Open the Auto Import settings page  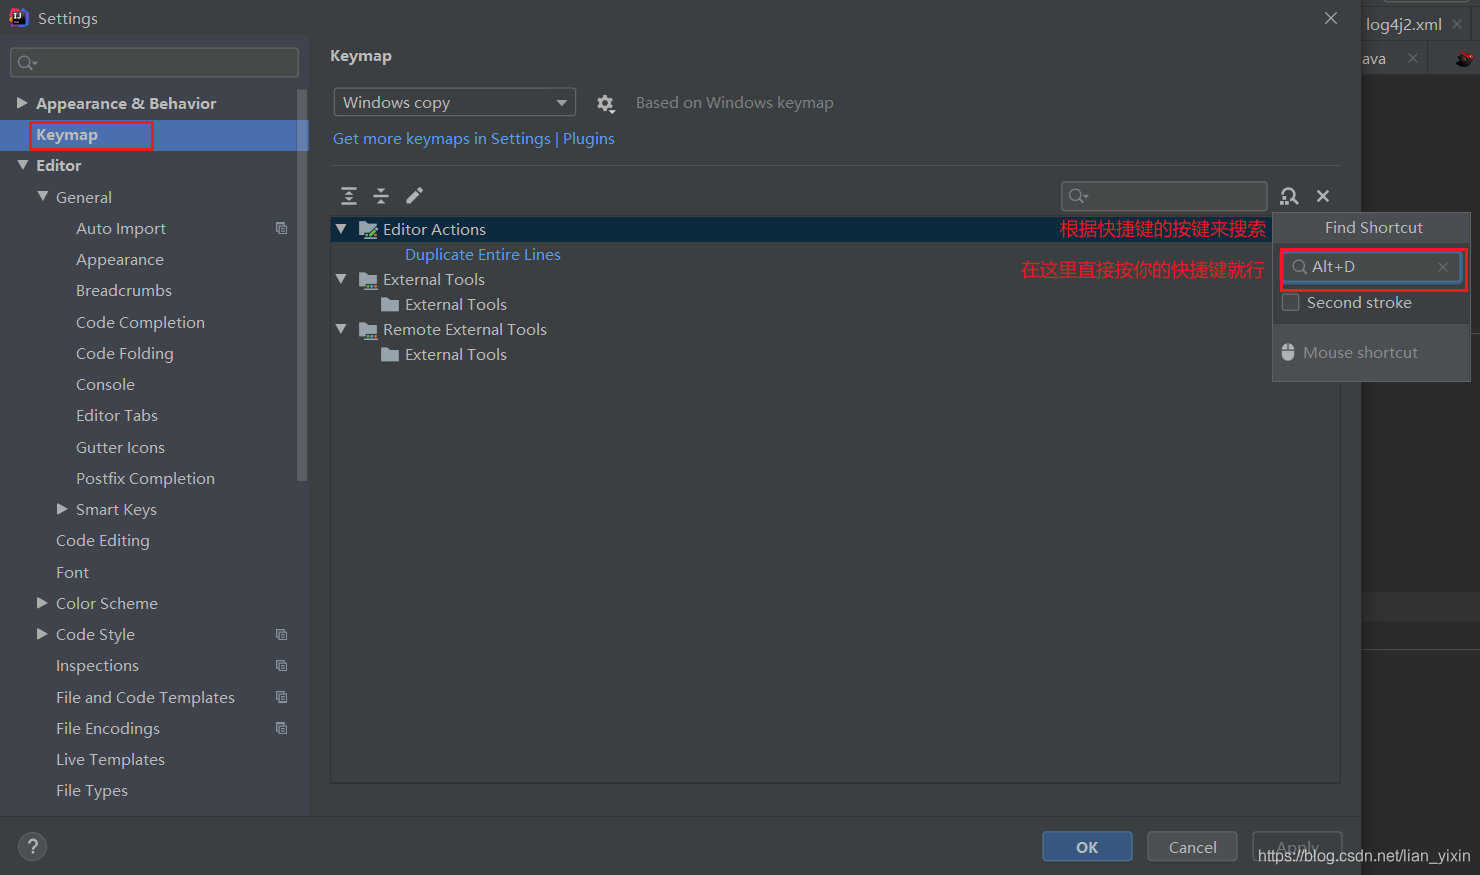coord(121,228)
